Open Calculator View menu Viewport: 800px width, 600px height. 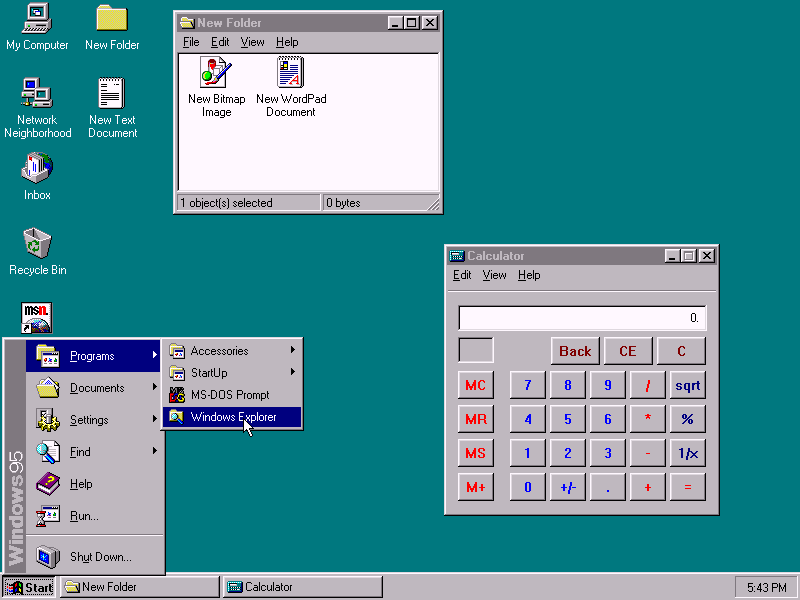pyautogui.click(x=494, y=275)
